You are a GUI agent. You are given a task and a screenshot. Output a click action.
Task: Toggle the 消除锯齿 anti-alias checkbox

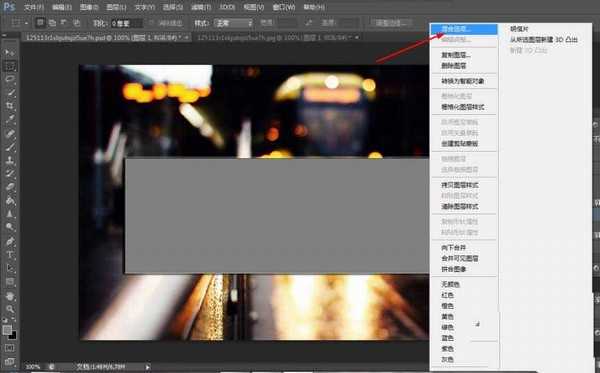click(152, 23)
